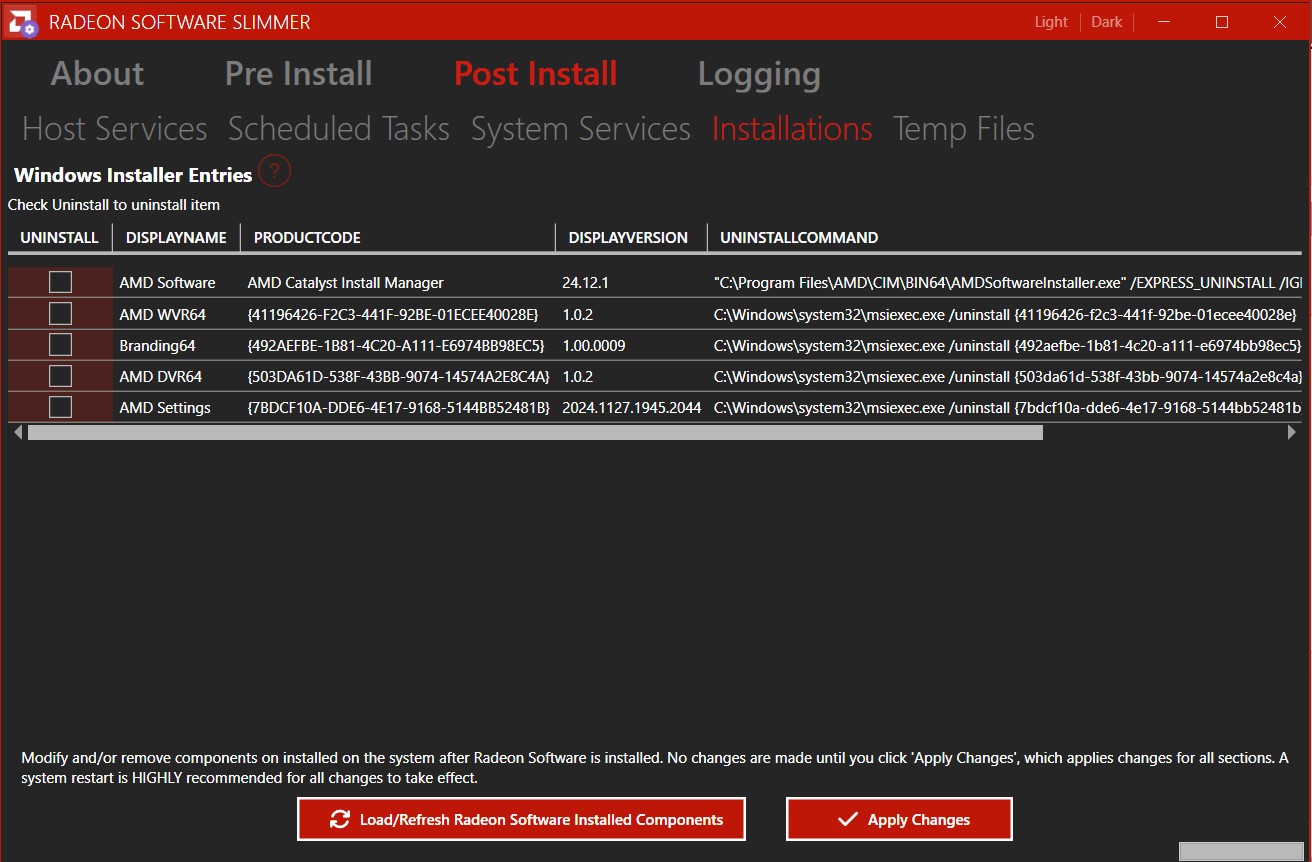Check Uninstall for AMD Software

[60, 282]
